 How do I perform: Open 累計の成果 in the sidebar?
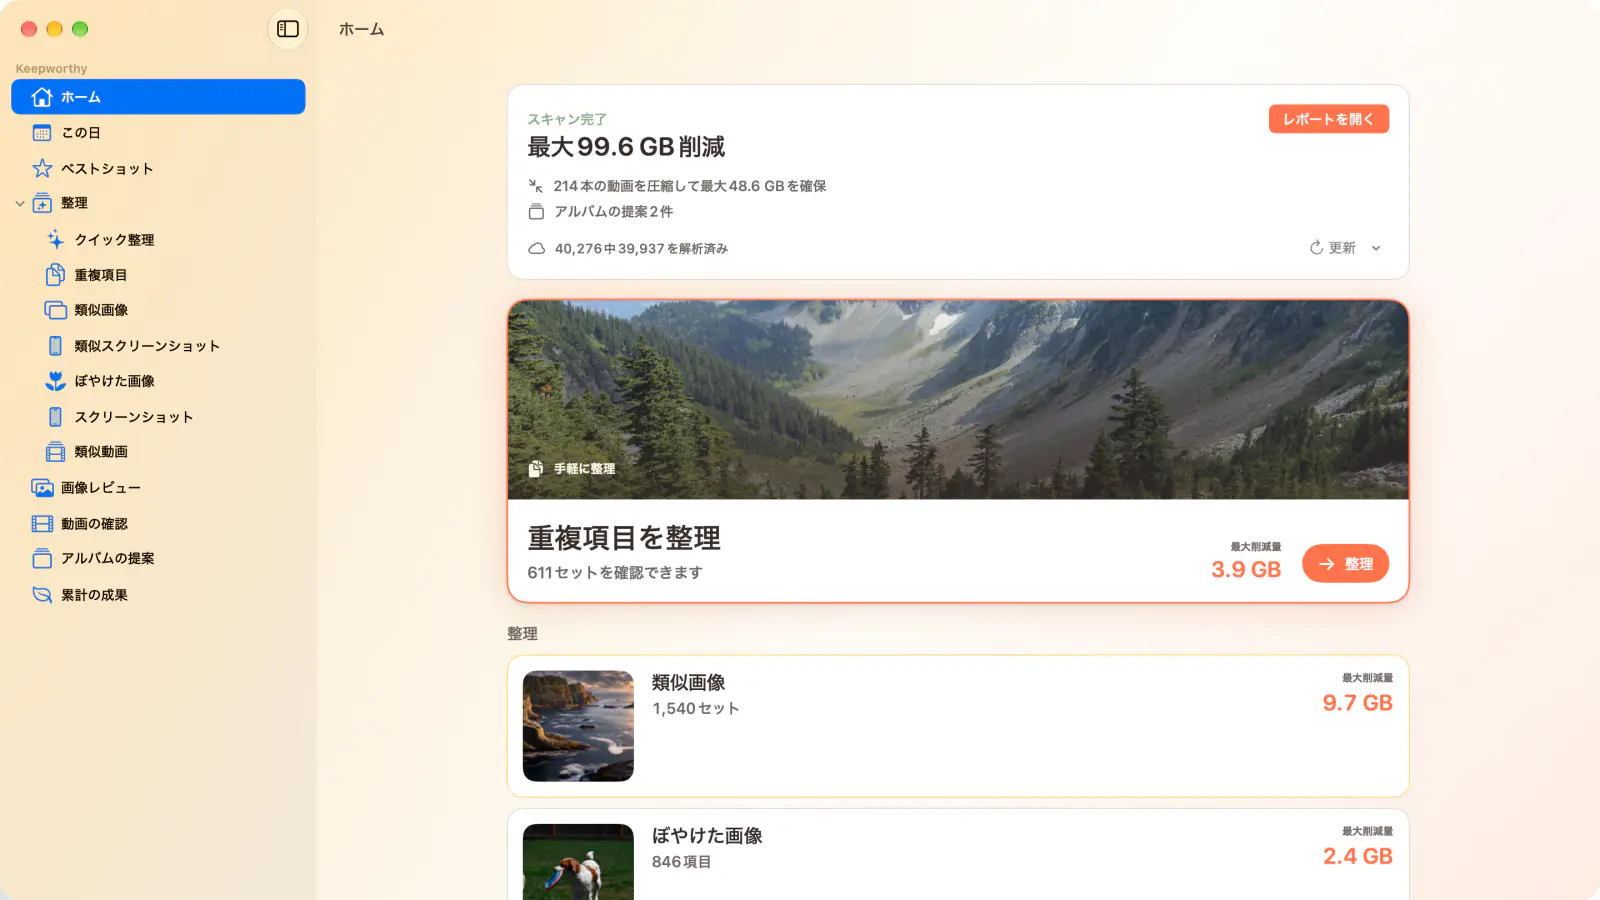coord(158,595)
